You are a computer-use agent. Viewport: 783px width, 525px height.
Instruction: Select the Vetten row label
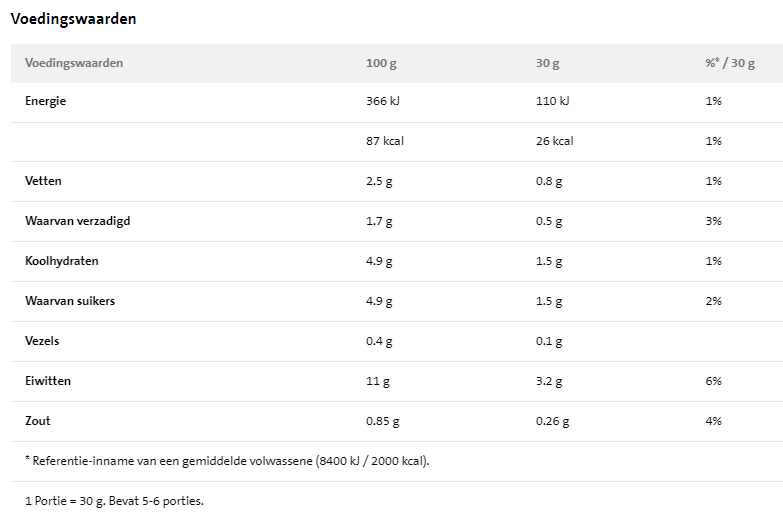point(43,181)
